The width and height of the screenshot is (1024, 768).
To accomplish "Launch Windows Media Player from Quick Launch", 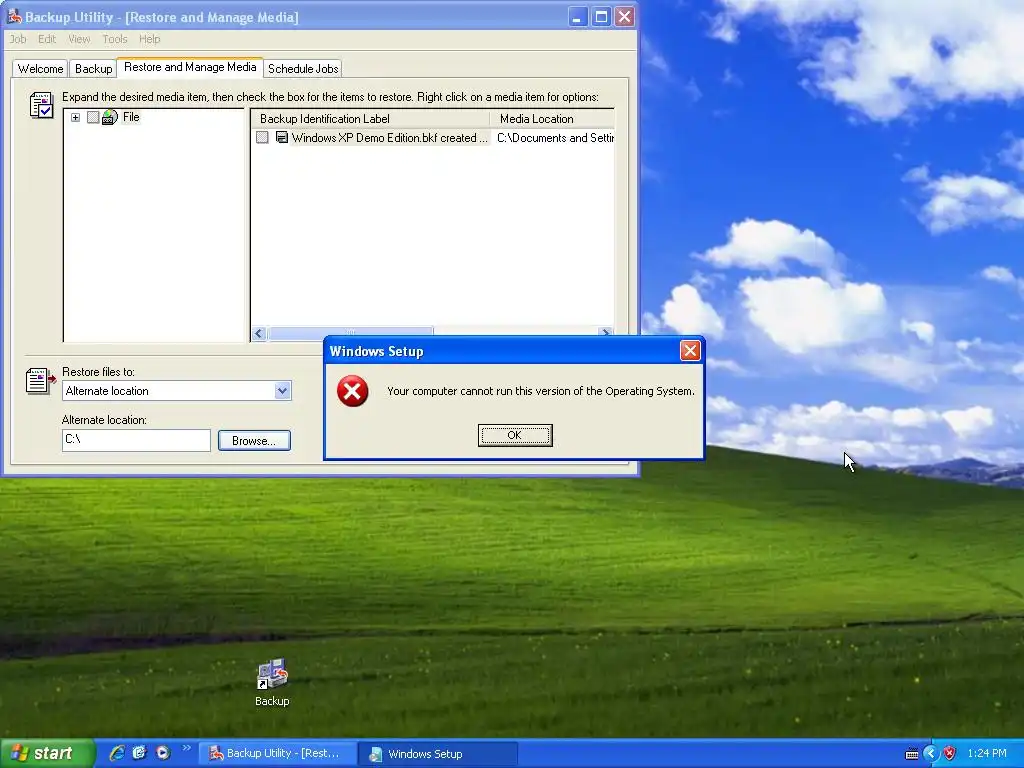I will [x=163, y=753].
